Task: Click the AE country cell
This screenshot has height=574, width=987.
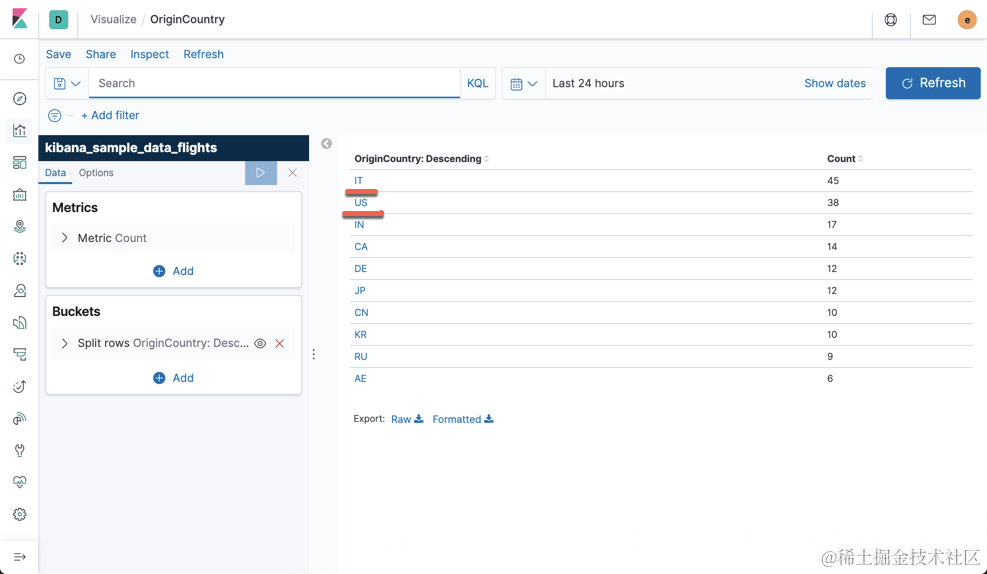Action: [360, 379]
